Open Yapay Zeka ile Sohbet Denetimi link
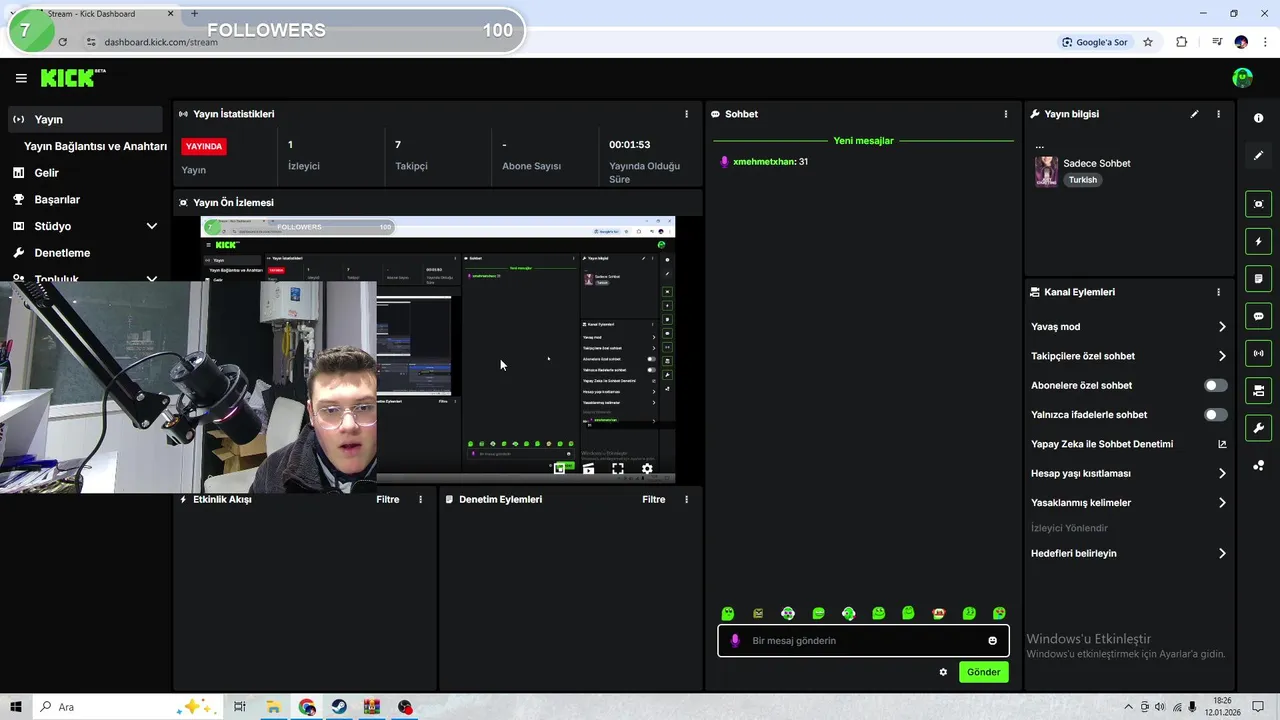This screenshot has width=1280, height=720. coord(1129,444)
